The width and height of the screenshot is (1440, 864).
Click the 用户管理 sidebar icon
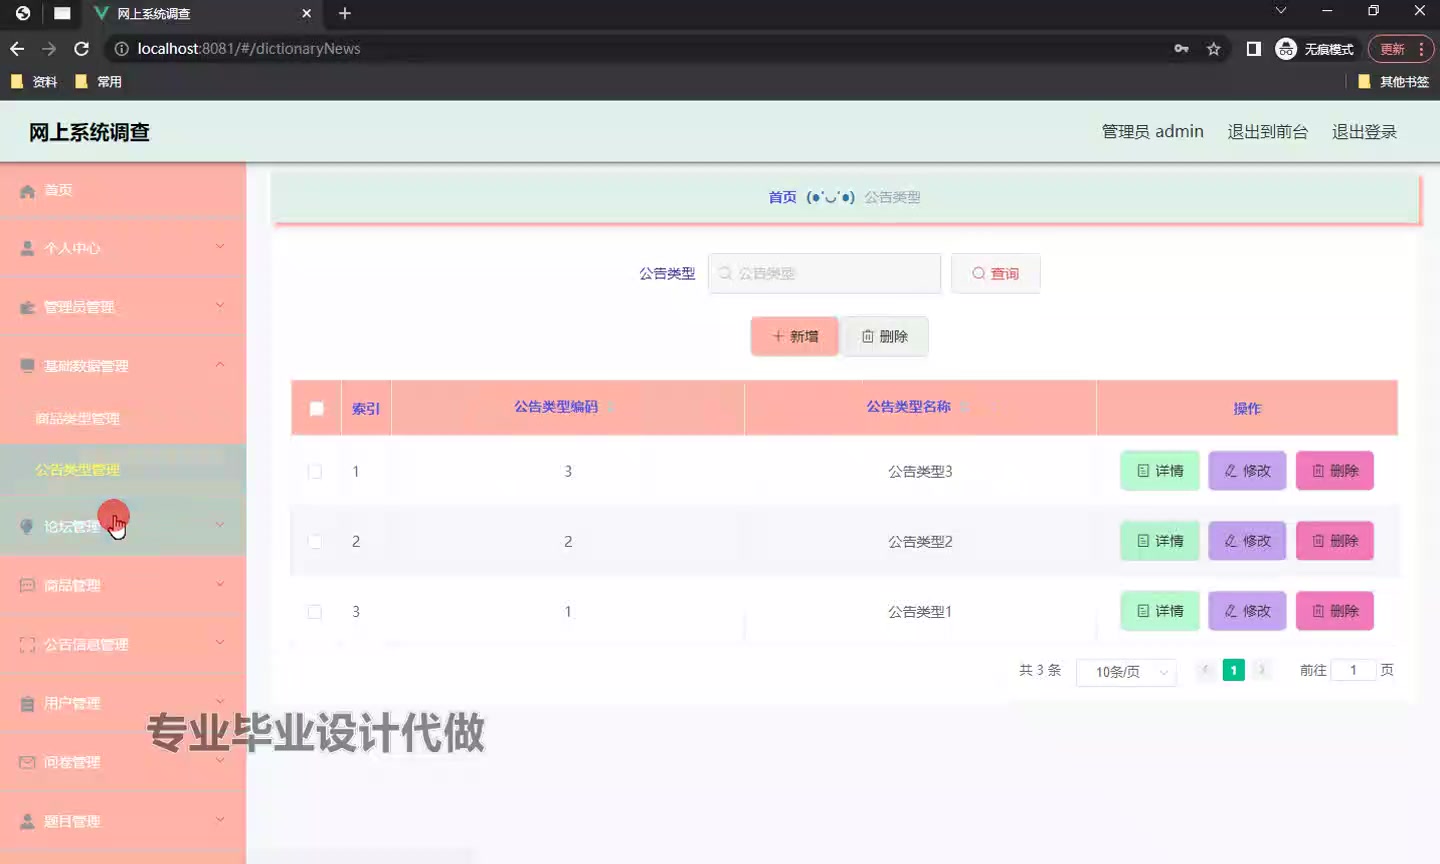tap(27, 702)
